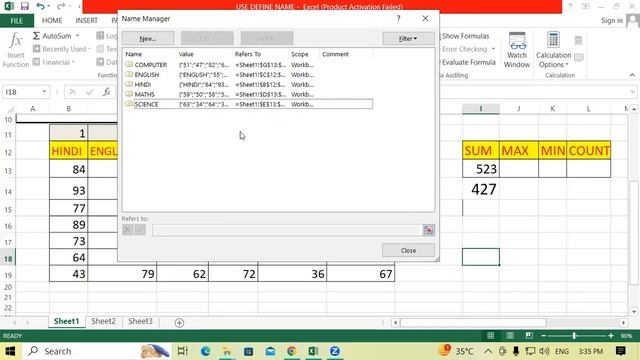Screen dimensions: 640x360
Task: Select column I header
Action: point(480,109)
